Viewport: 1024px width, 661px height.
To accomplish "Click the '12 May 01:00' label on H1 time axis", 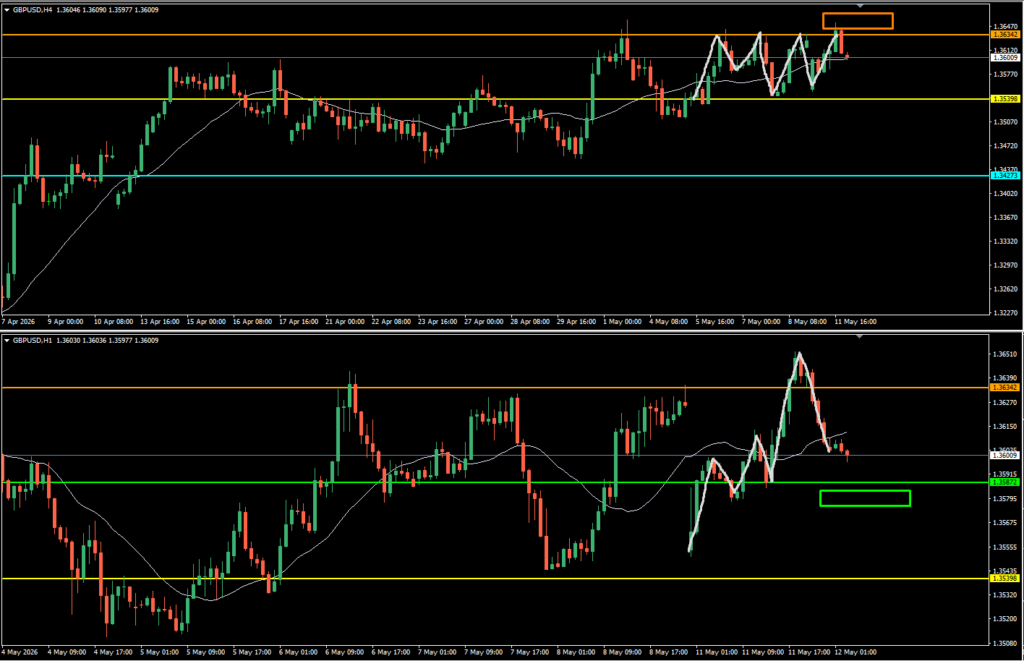I will (x=856, y=652).
